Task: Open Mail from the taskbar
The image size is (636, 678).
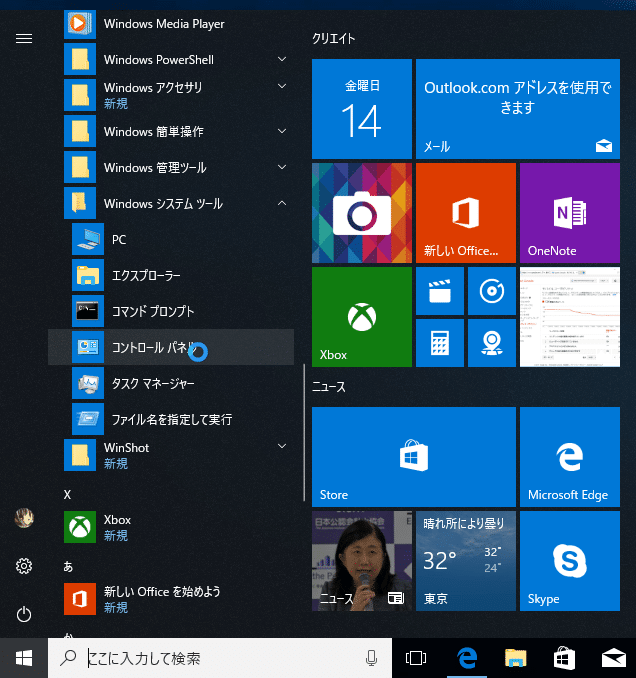Action: (x=614, y=658)
